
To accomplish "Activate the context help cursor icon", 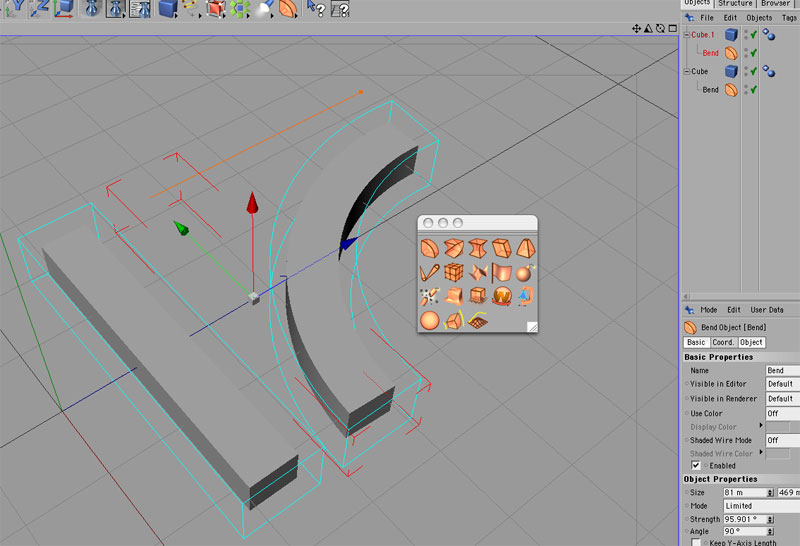I will [316, 8].
